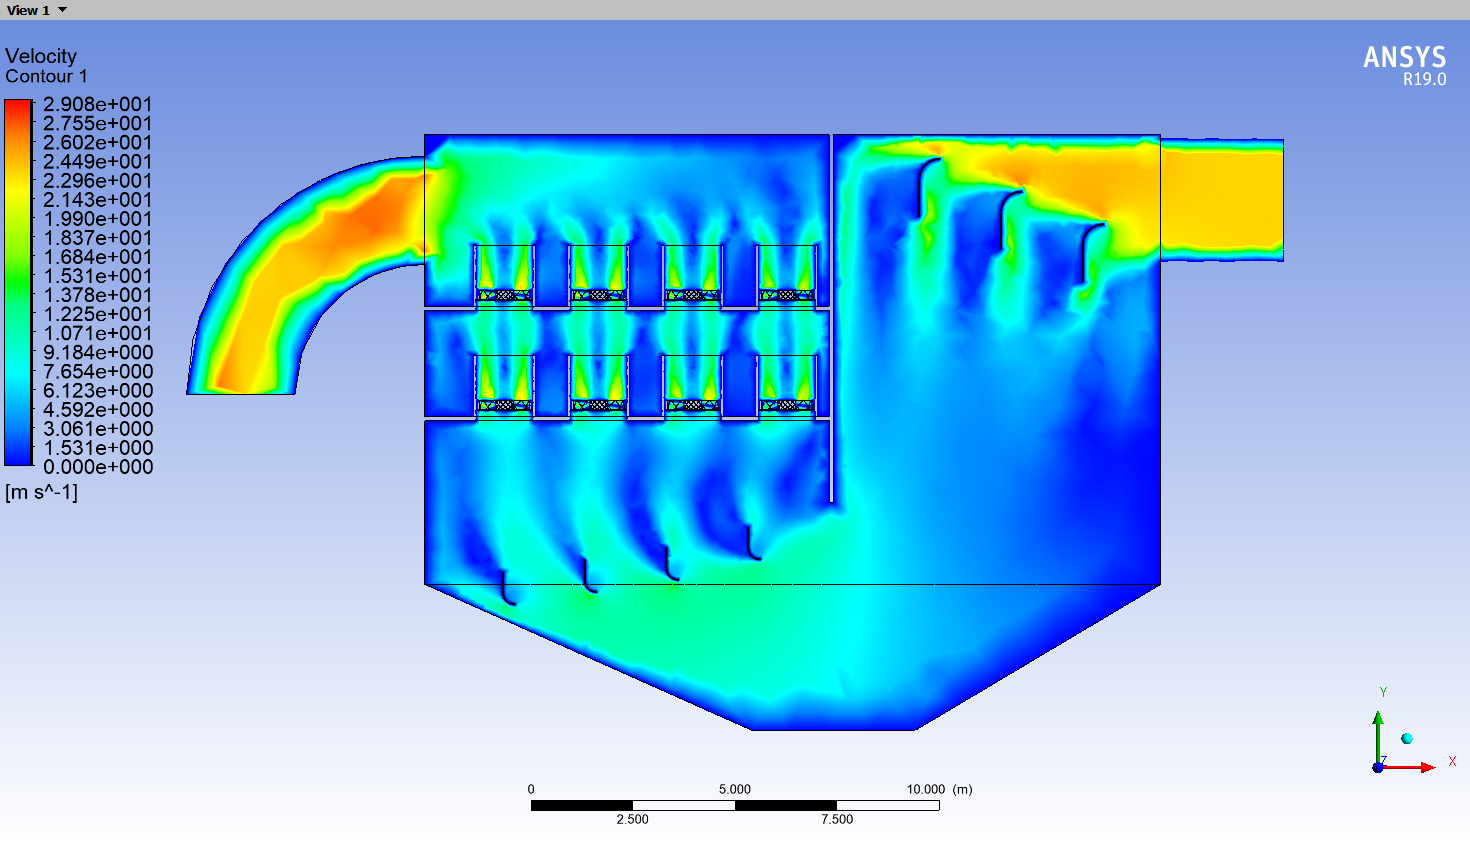Click the ANSYS R19.0 logo
Viewport: 1470px width, 845px height.
[x=1404, y=65]
